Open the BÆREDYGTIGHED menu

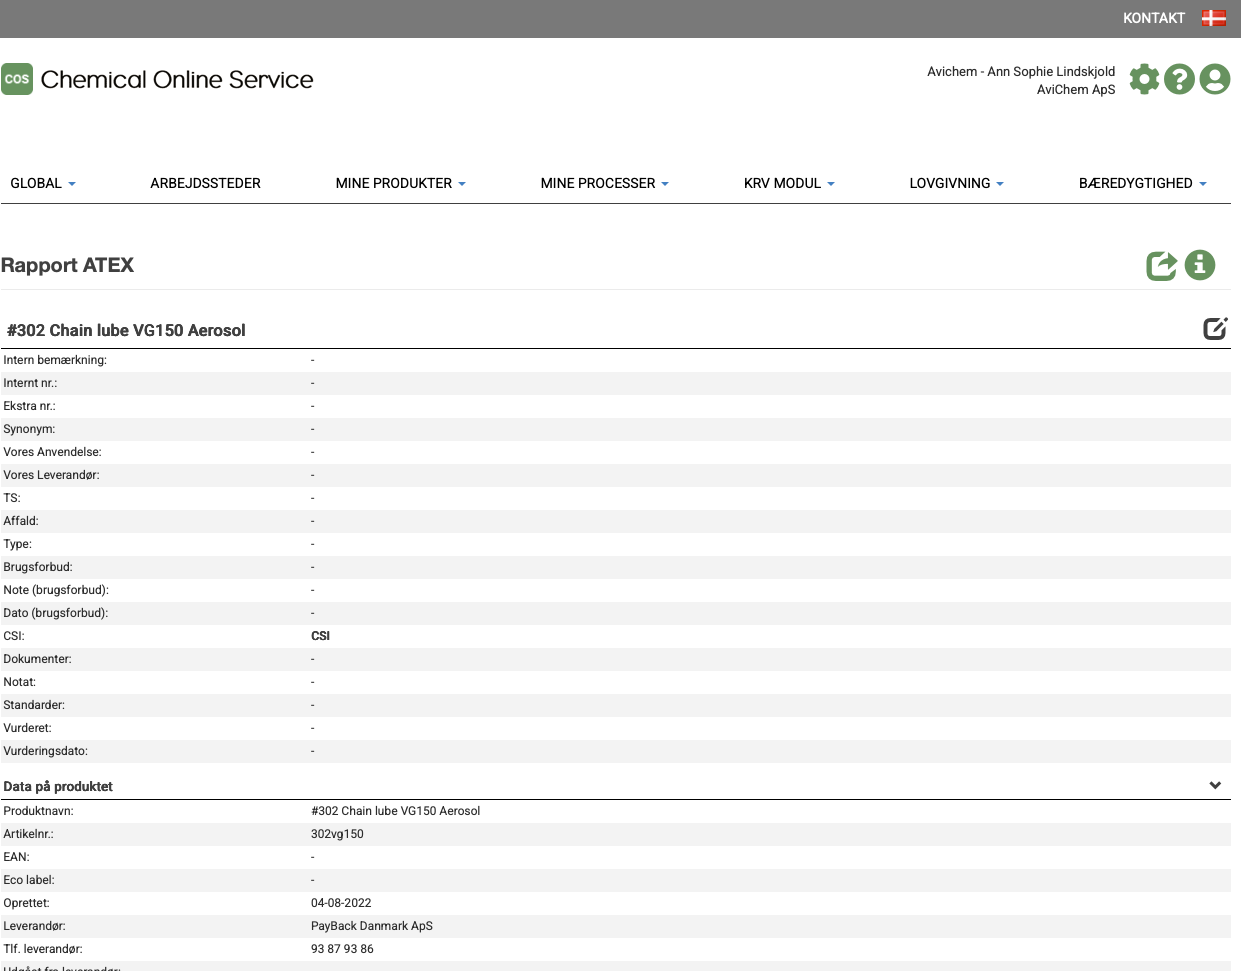[1142, 183]
